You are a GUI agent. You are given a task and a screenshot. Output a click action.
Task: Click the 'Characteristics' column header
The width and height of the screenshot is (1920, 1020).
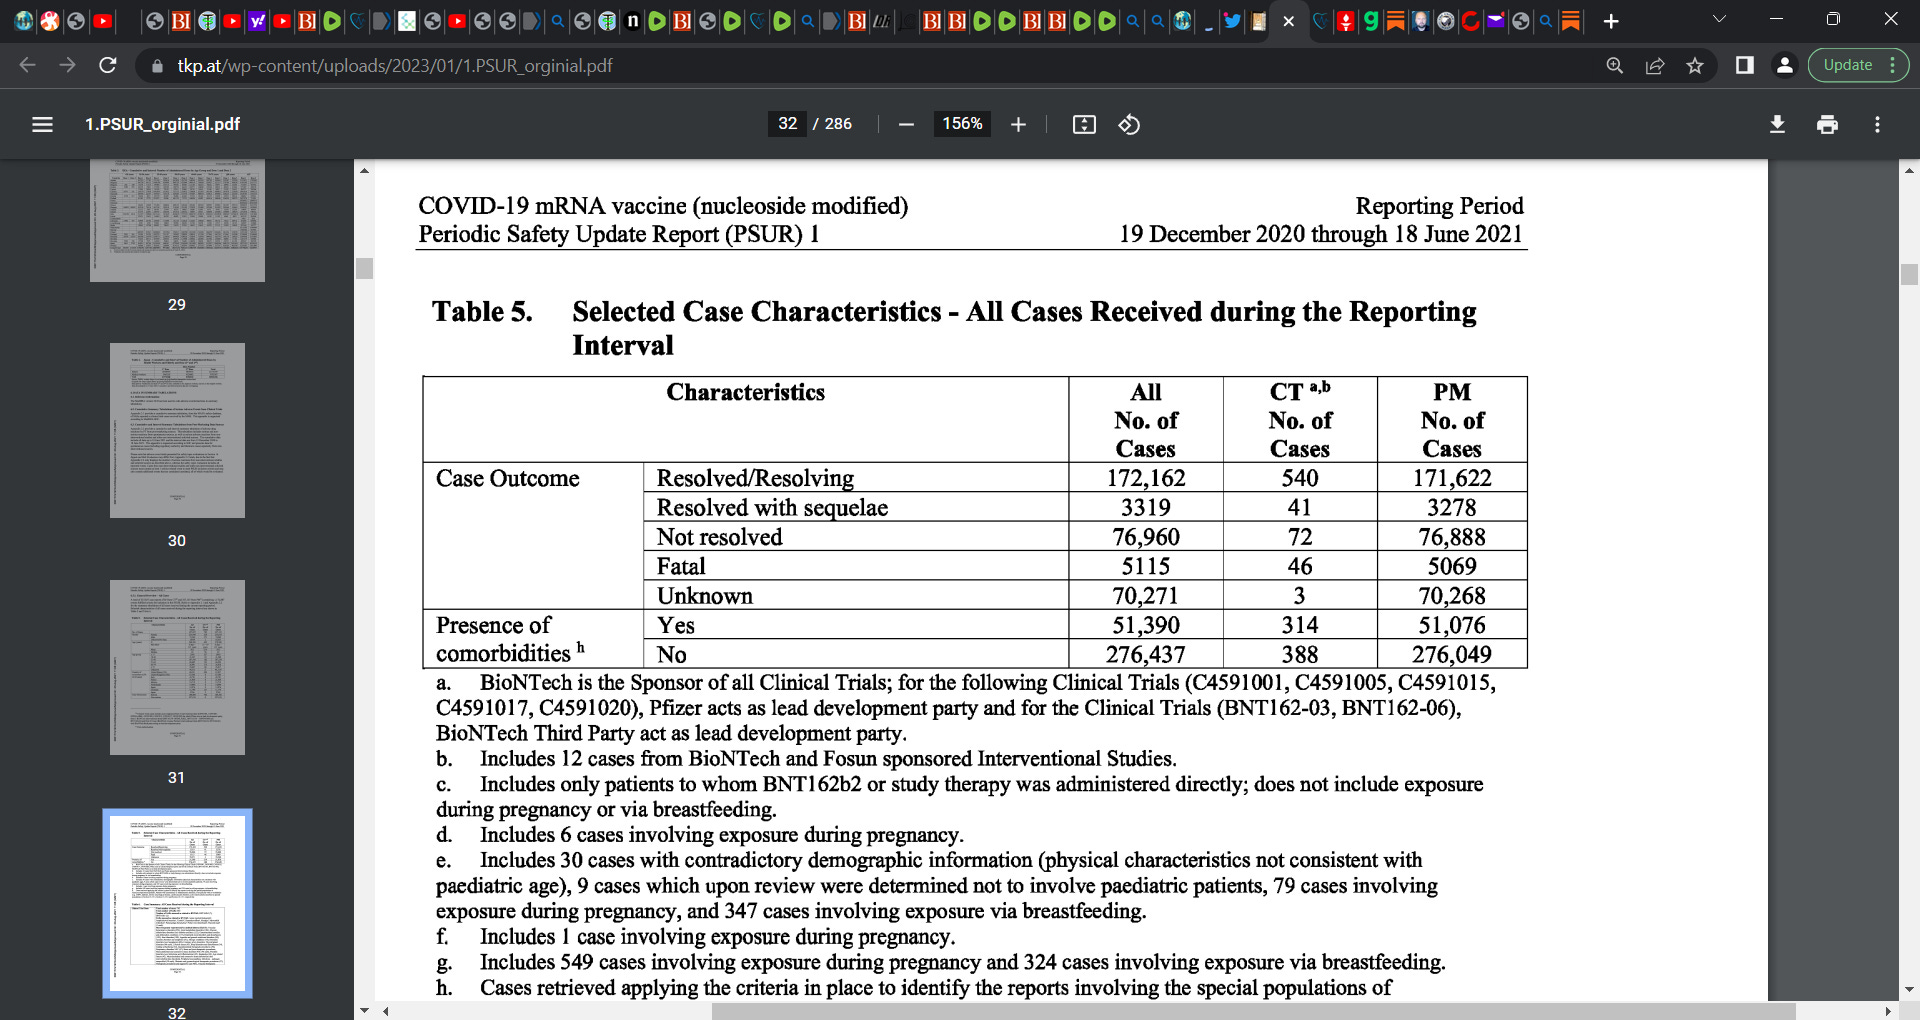pyautogui.click(x=746, y=392)
